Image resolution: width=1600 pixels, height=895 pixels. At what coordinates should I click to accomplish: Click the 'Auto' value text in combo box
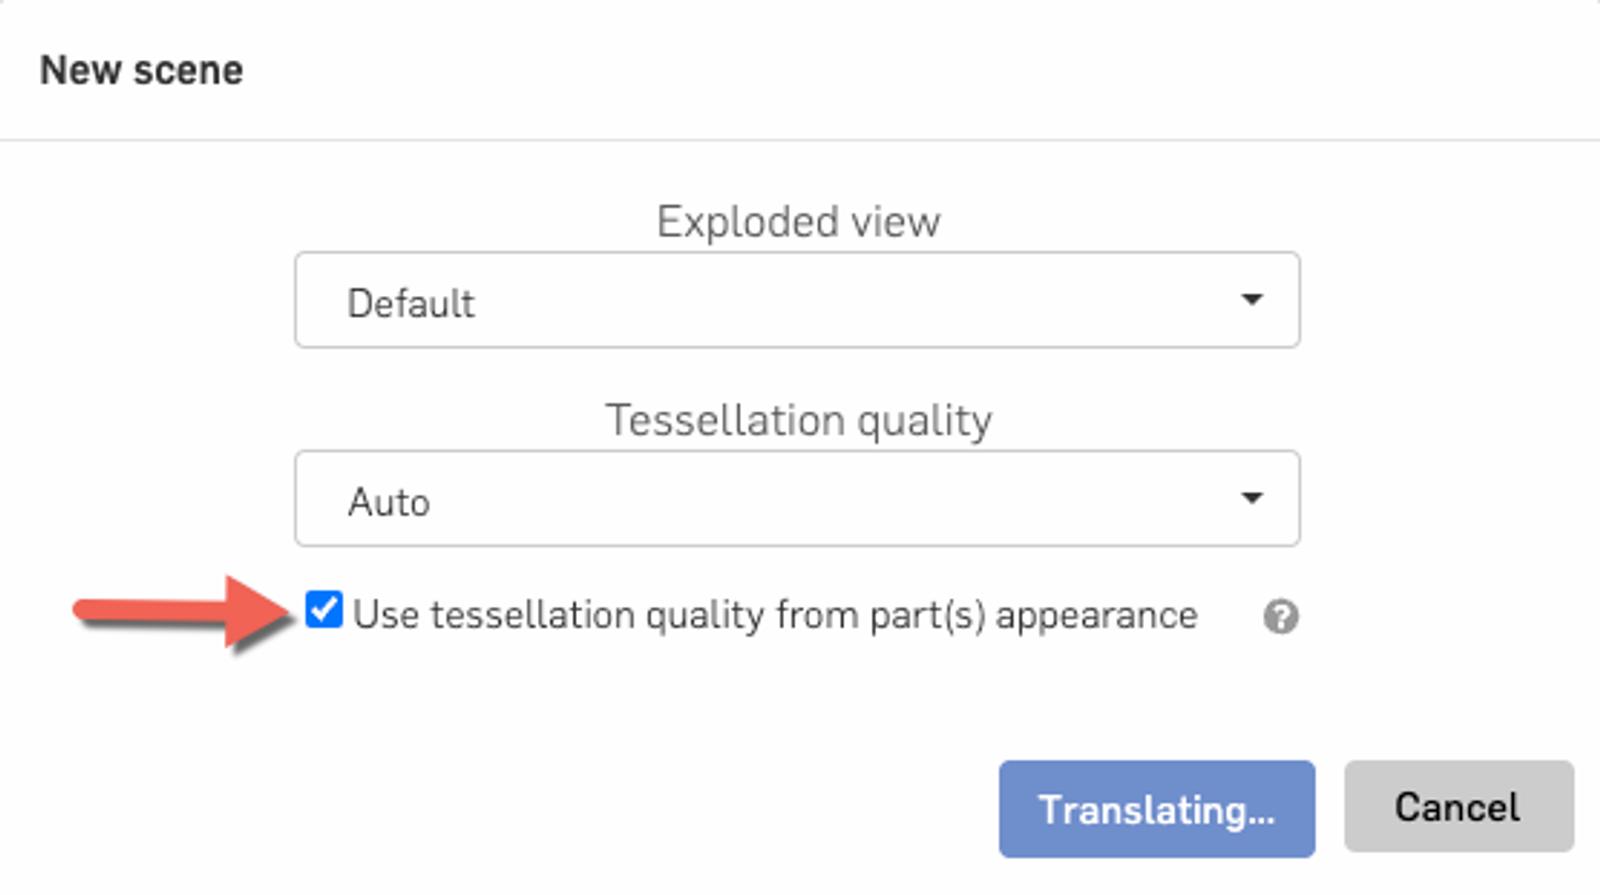coord(389,501)
